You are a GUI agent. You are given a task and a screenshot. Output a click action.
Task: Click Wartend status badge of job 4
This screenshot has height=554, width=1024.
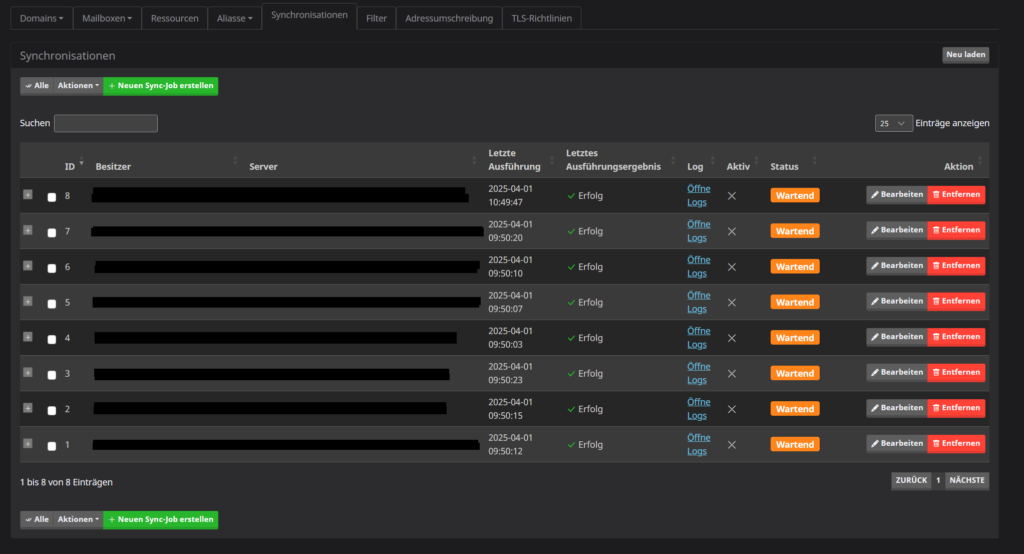point(795,338)
